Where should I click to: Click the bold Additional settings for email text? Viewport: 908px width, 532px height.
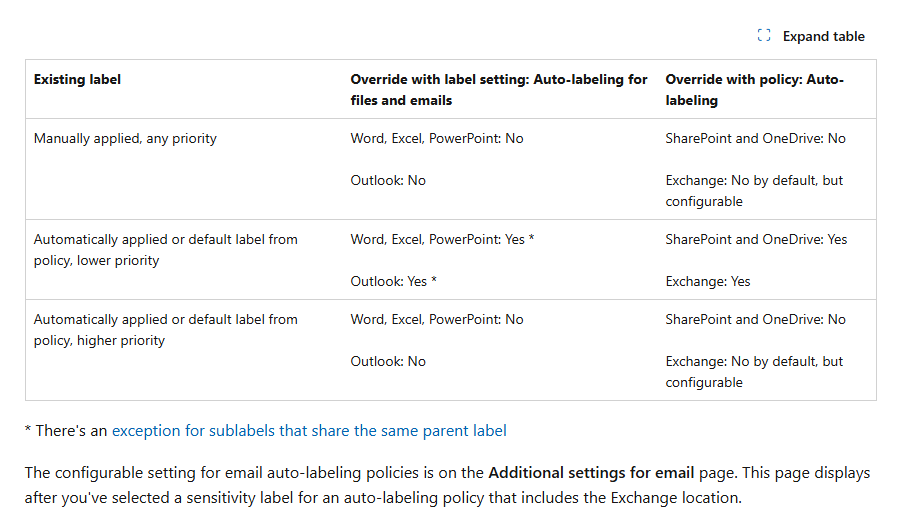591,473
